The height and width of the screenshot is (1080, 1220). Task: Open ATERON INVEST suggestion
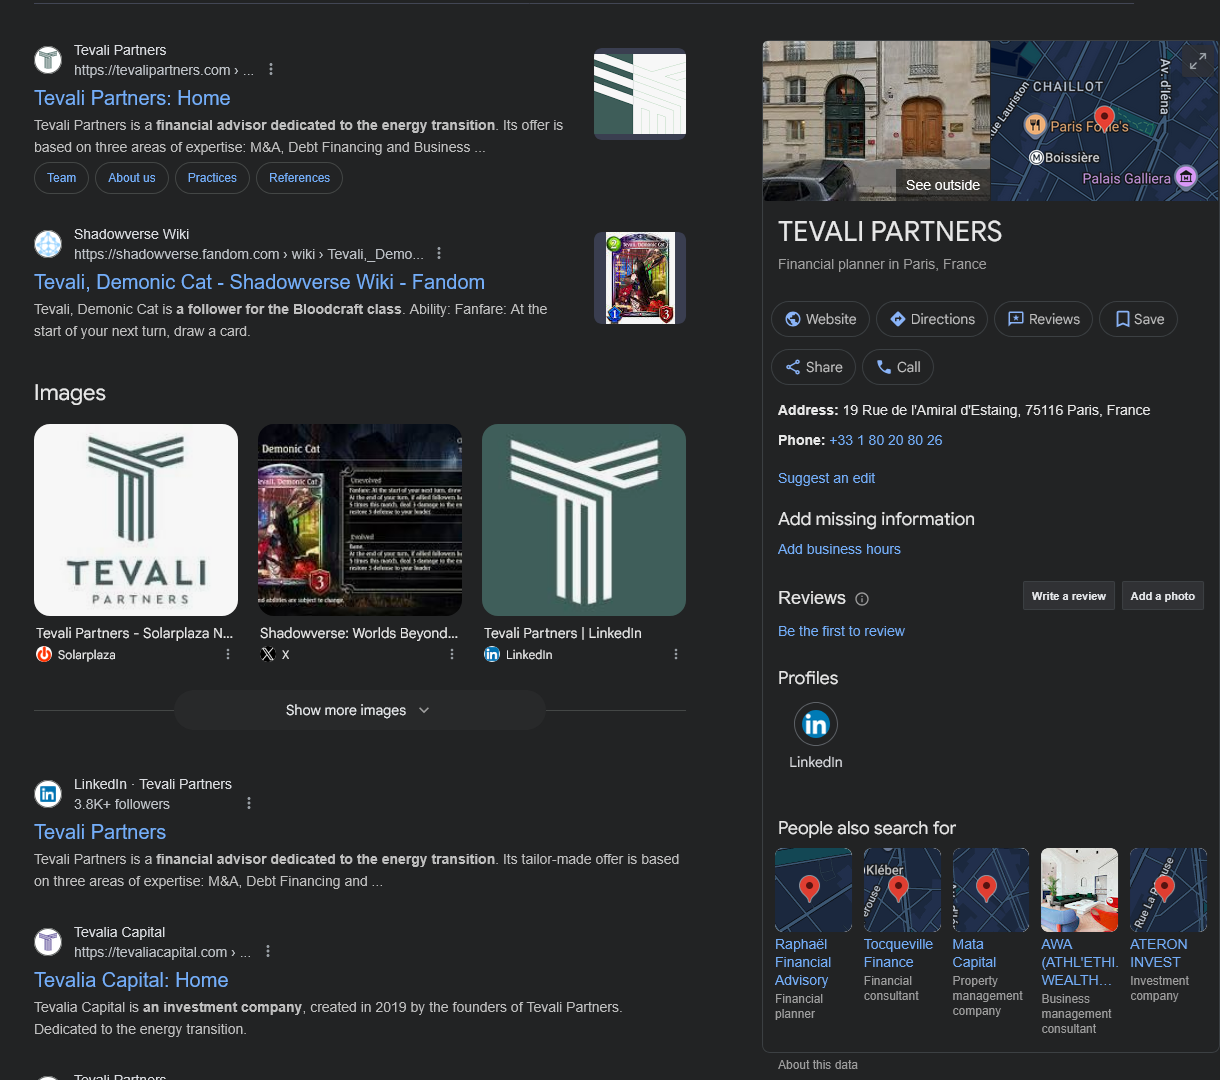pos(1167,925)
